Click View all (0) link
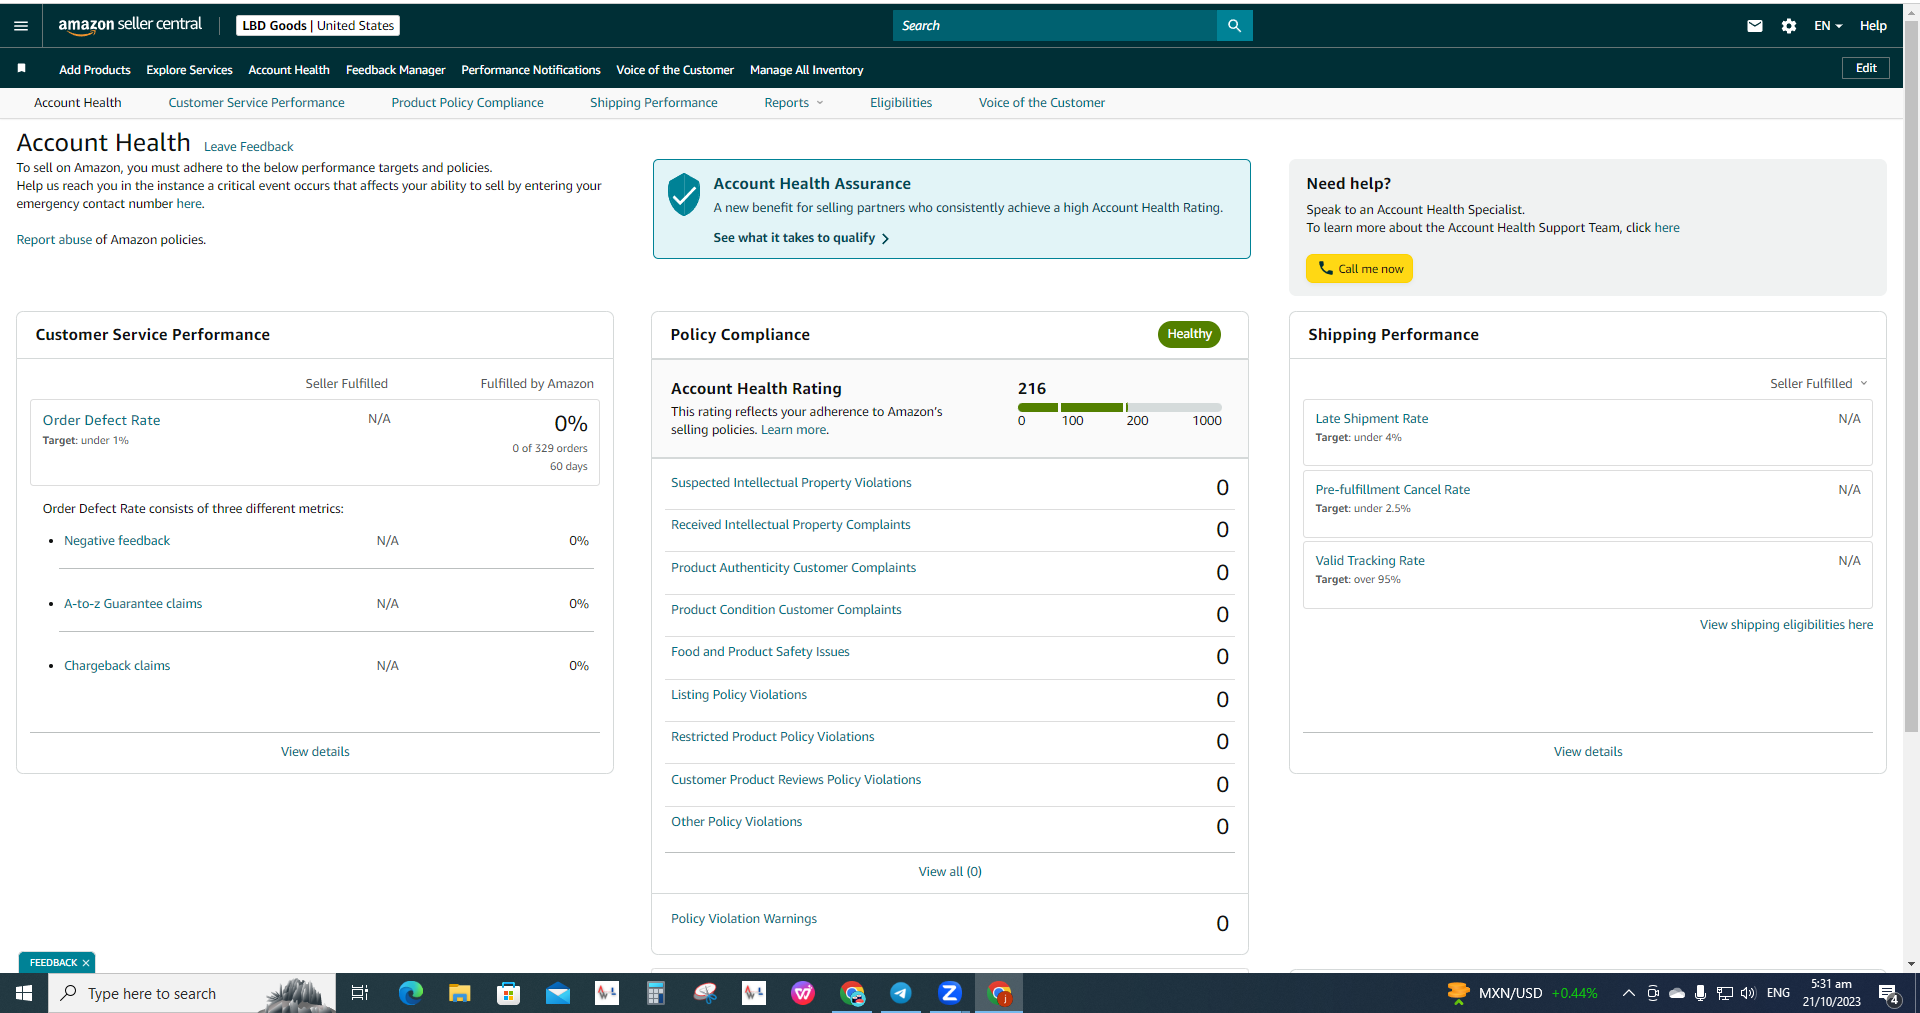The width and height of the screenshot is (1920, 1013). (x=950, y=872)
